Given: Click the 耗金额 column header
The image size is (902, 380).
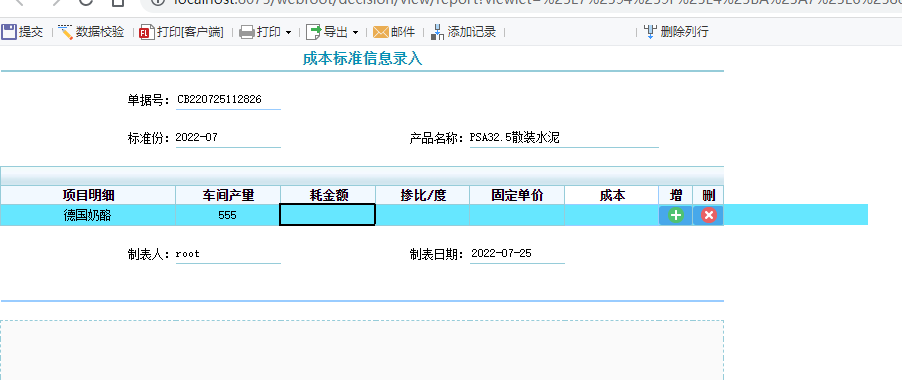Looking at the screenshot, I should (328, 195).
